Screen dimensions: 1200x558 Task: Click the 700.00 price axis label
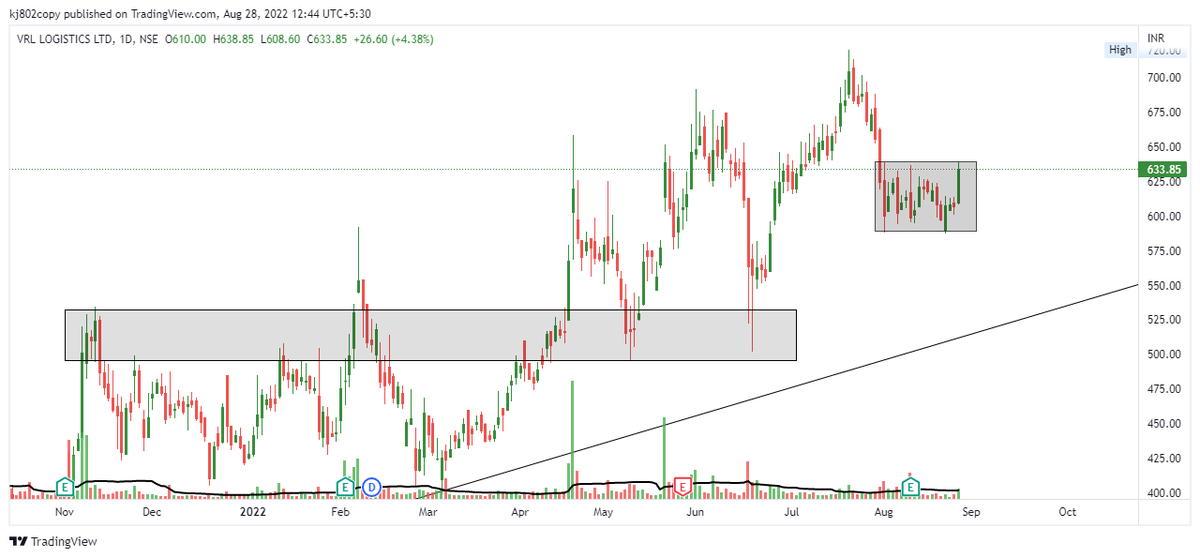pyautogui.click(x=1162, y=77)
